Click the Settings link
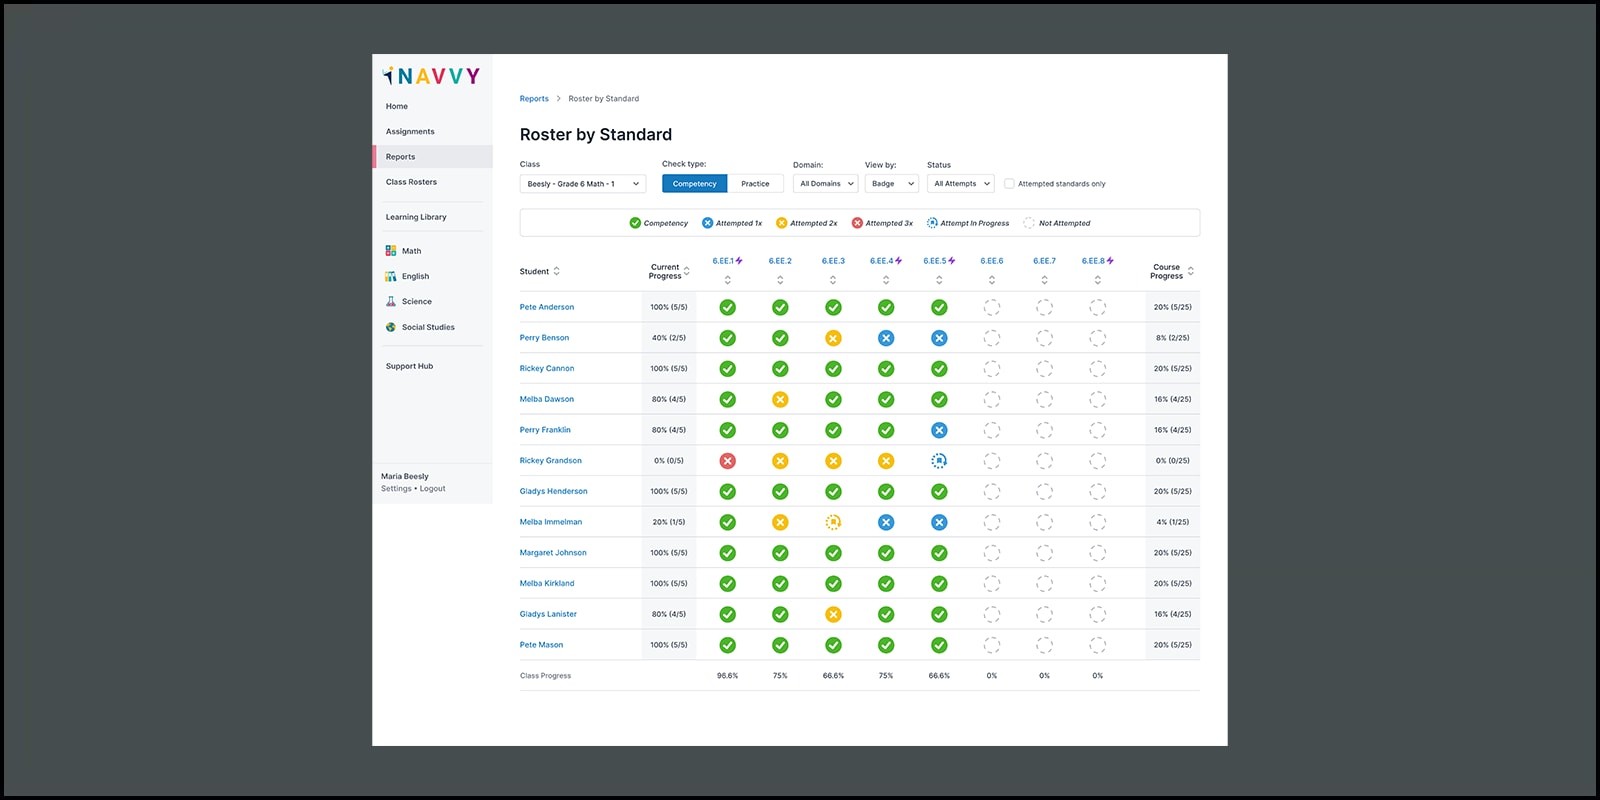 point(396,489)
